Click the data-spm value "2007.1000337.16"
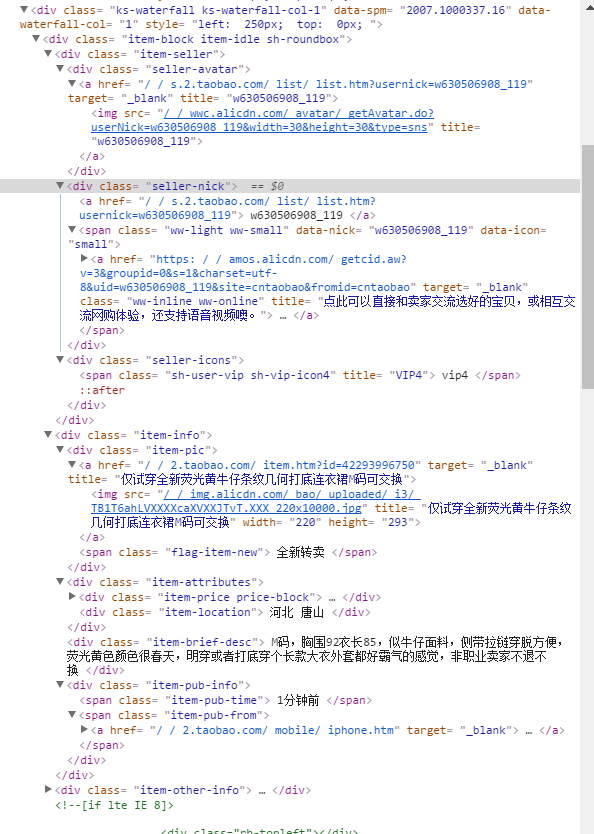The image size is (594, 834). [456, 10]
